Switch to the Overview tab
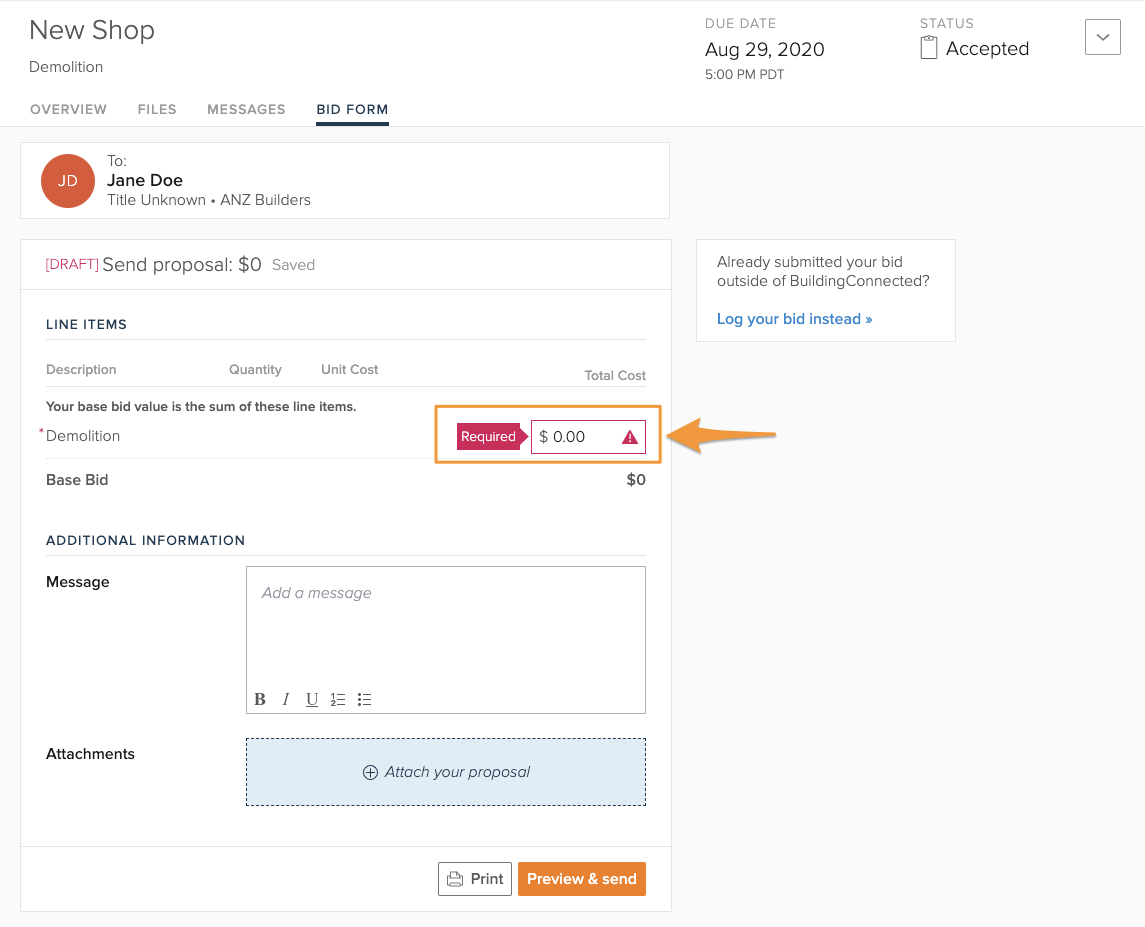1145x927 pixels. [68, 109]
